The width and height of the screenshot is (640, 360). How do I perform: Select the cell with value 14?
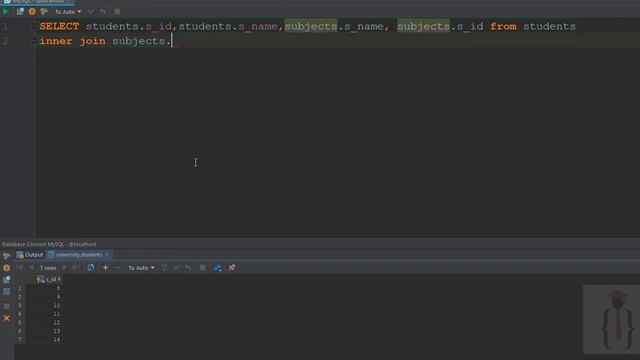[x=43, y=340]
